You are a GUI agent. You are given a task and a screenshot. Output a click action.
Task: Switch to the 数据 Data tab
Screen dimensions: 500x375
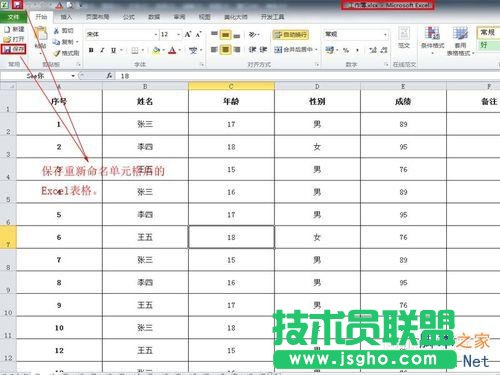[154, 17]
